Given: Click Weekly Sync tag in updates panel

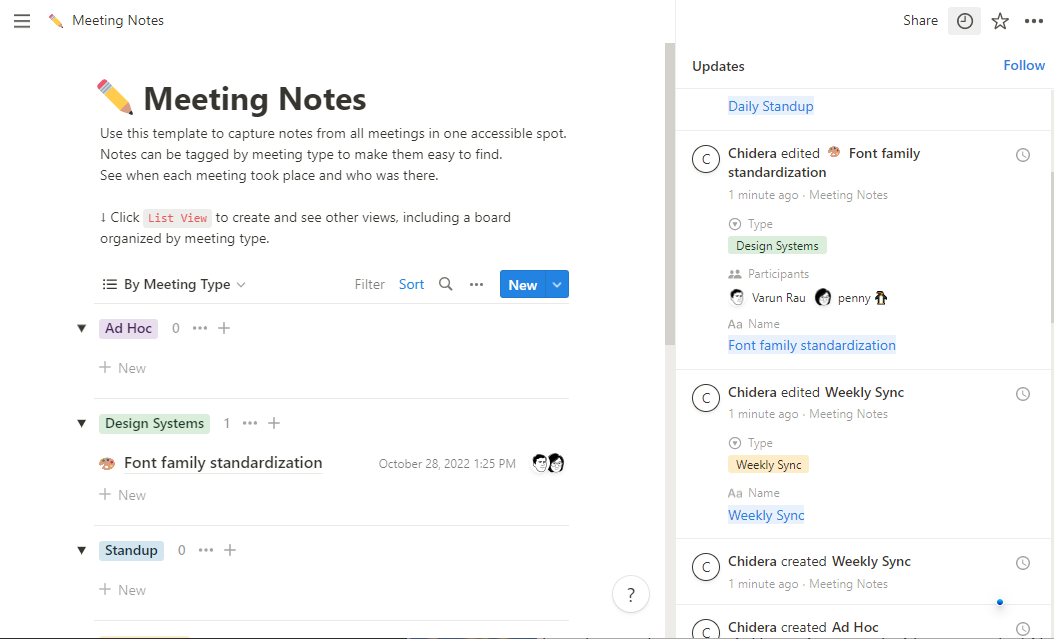Looking at the screenshot, I should click(768, 465).
